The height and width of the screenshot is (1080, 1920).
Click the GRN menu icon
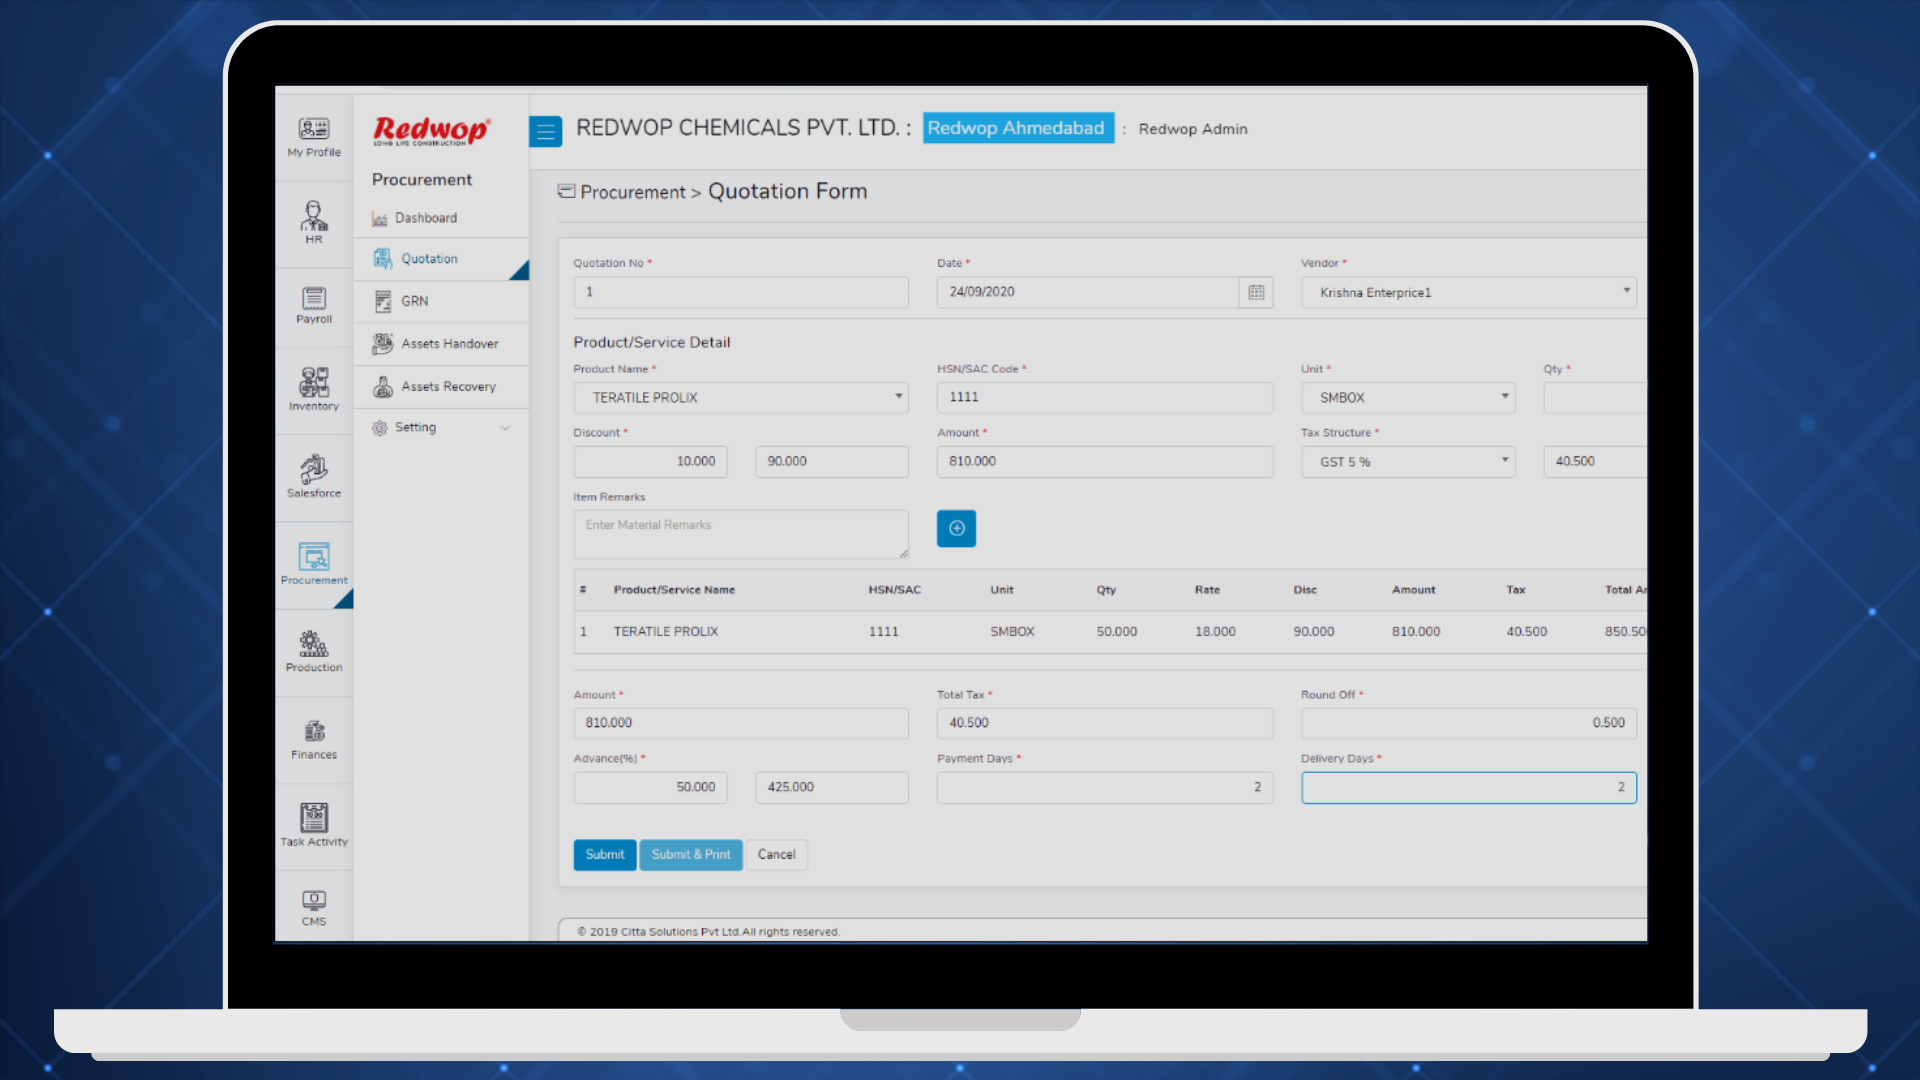point(382,301)
